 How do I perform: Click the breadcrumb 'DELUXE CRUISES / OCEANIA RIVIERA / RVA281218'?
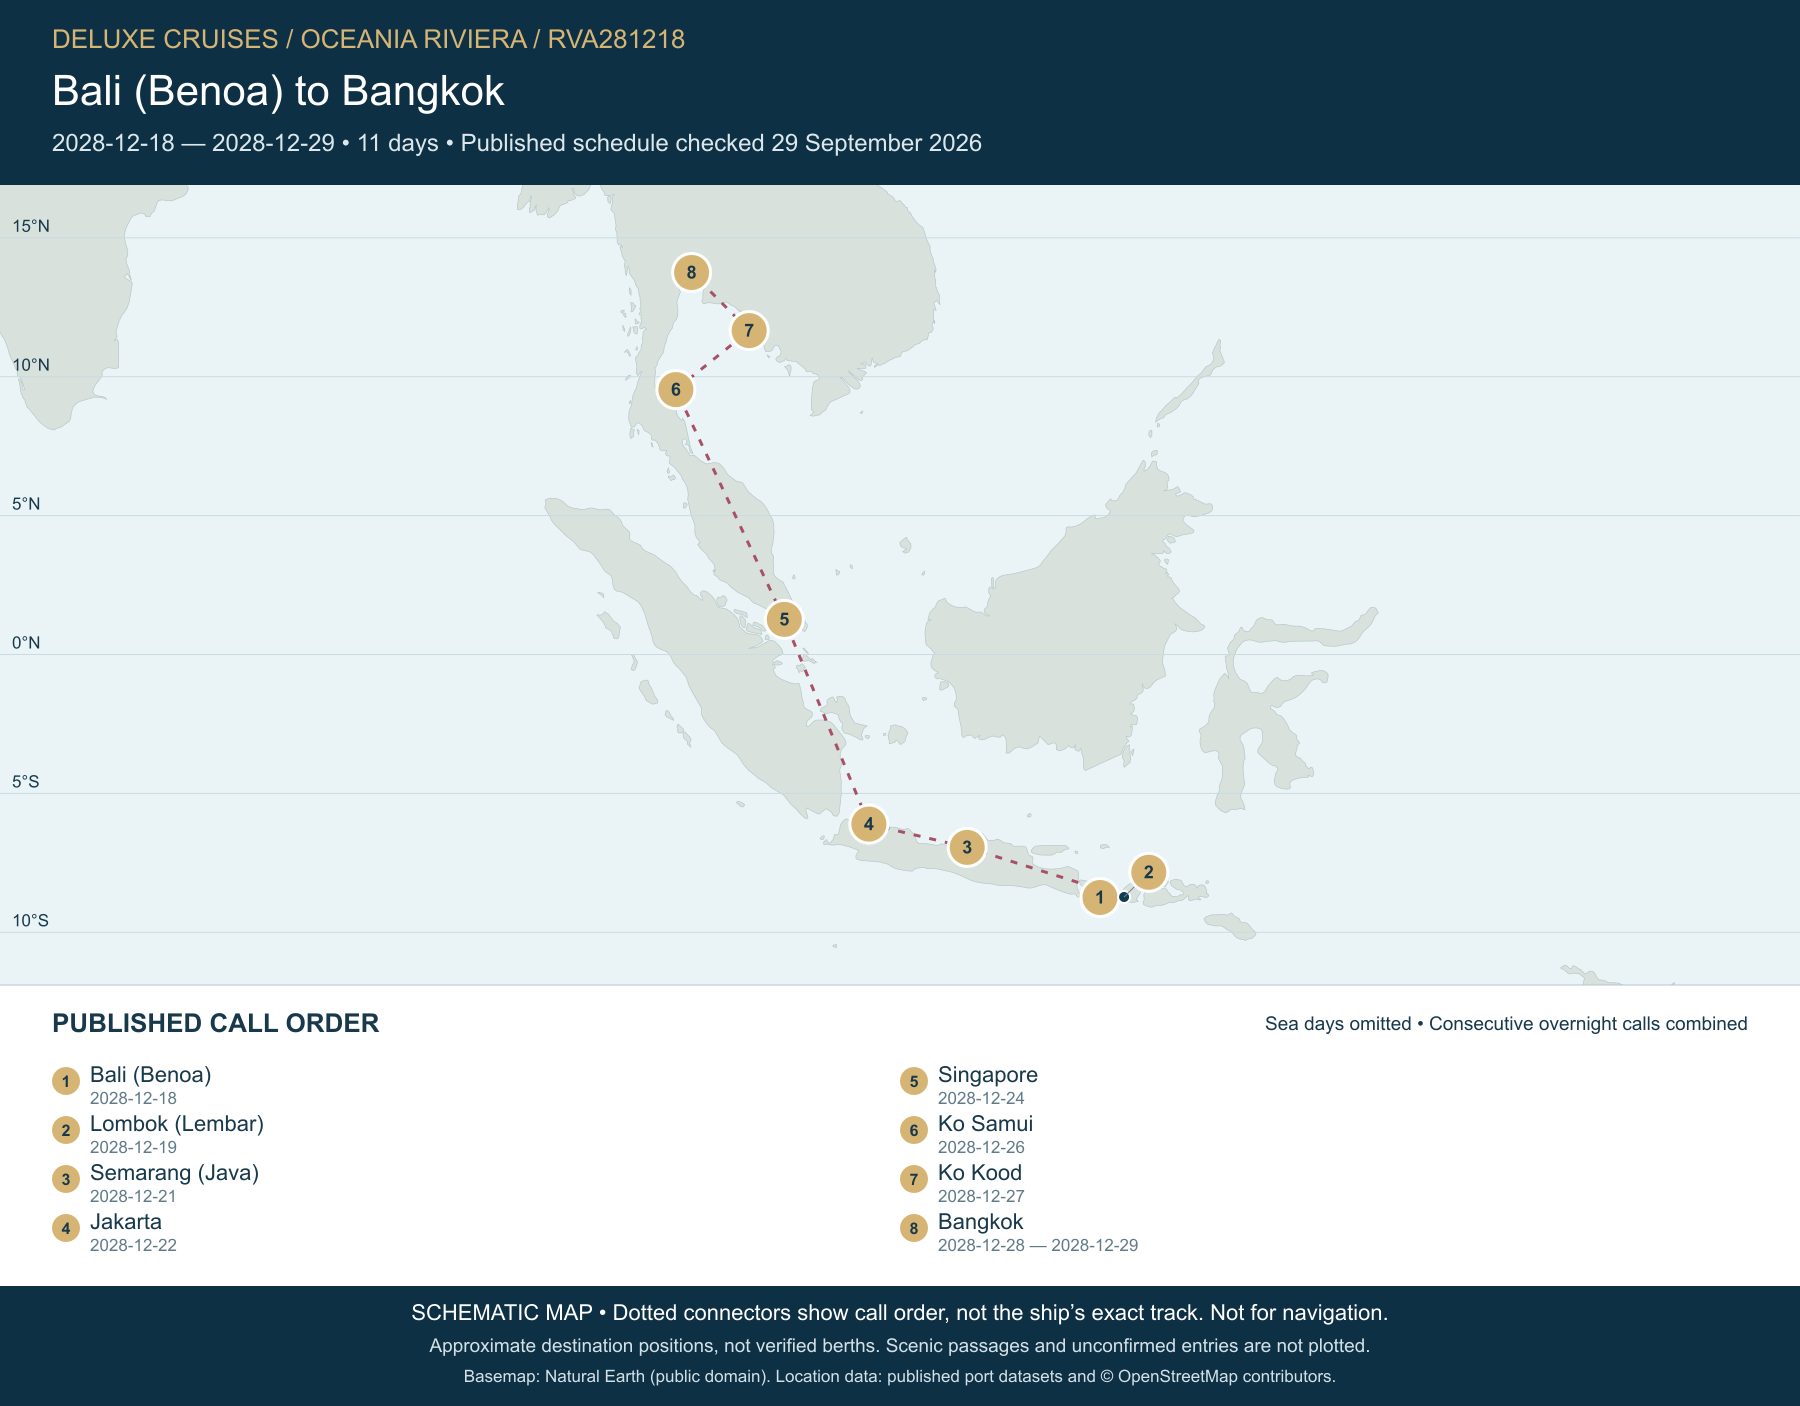[x=368, y=39]
